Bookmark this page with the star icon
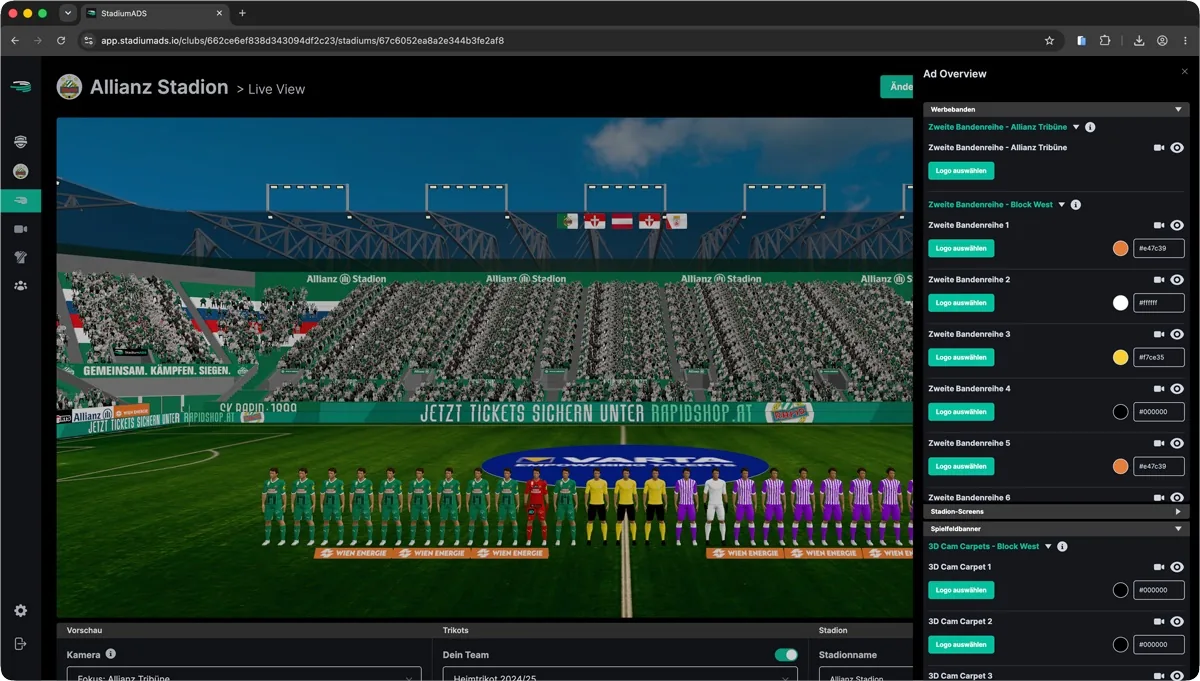The height and width of the screenshot is (681, 1200). (1049, 41)
